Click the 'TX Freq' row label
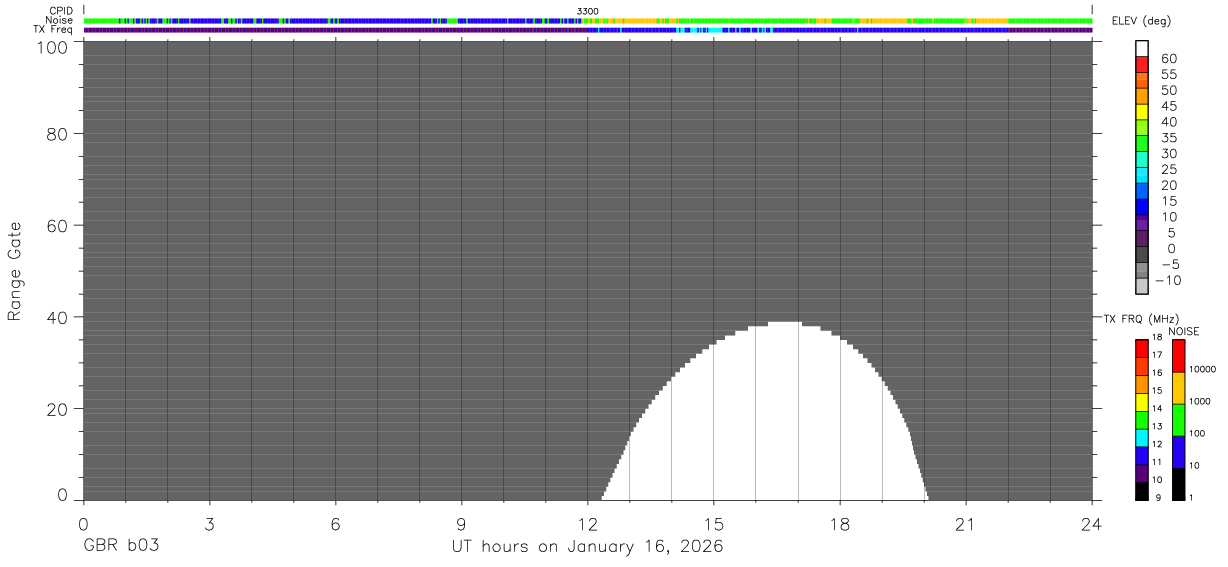The image size is (1228, 567). coord(54,29)
